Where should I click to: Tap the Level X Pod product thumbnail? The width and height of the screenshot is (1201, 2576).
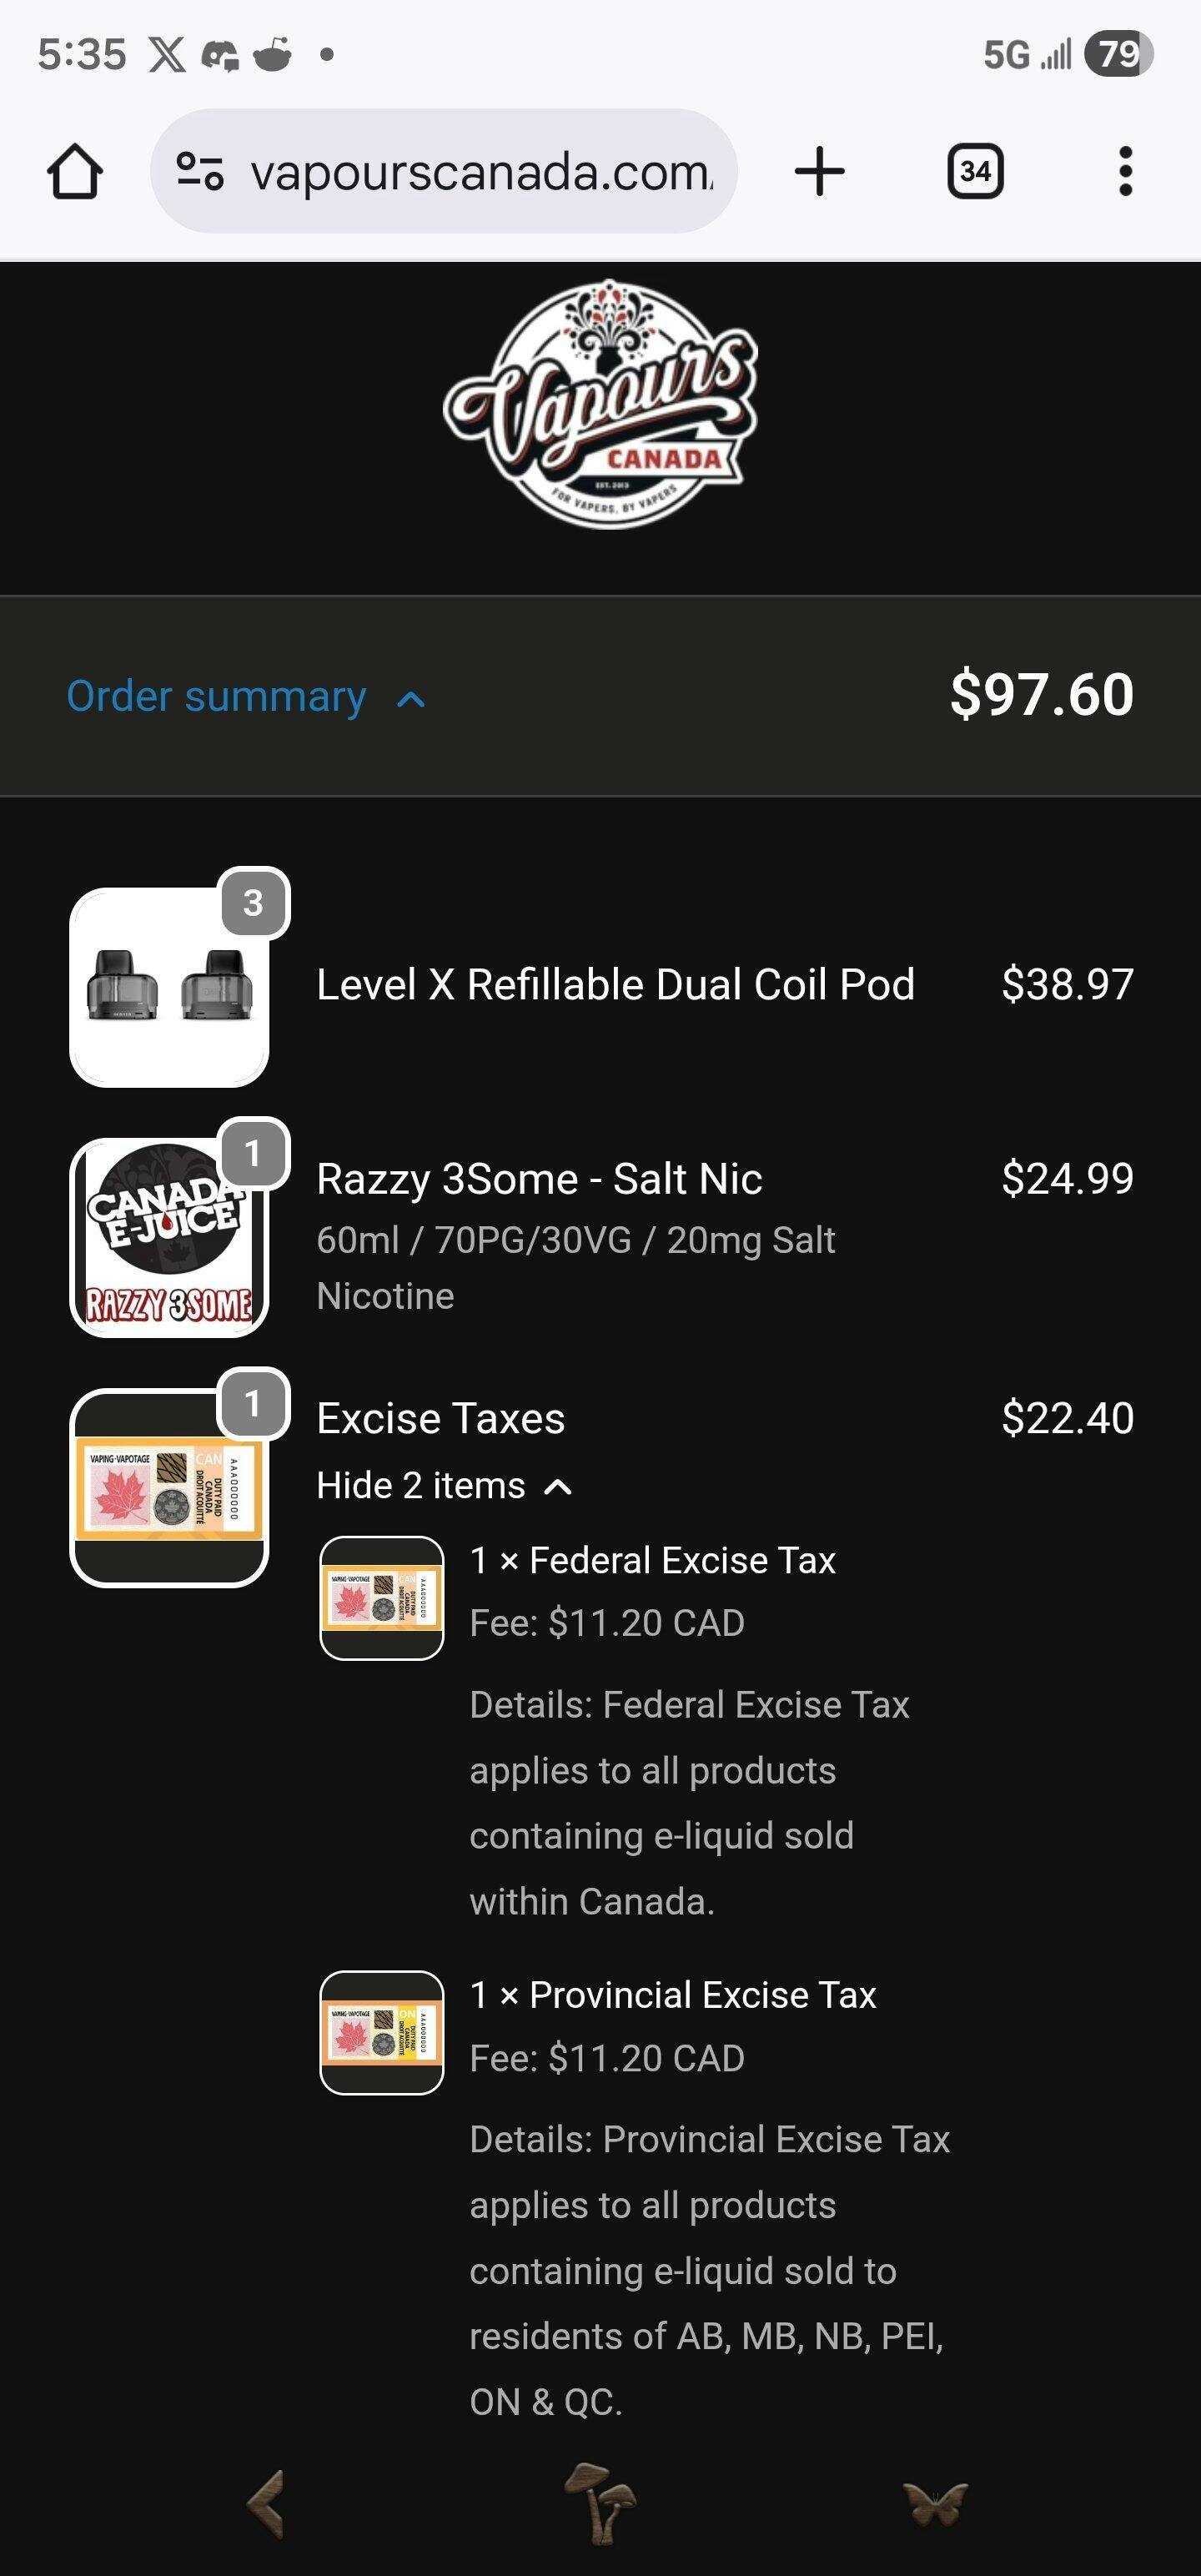(x=169, y=987)
